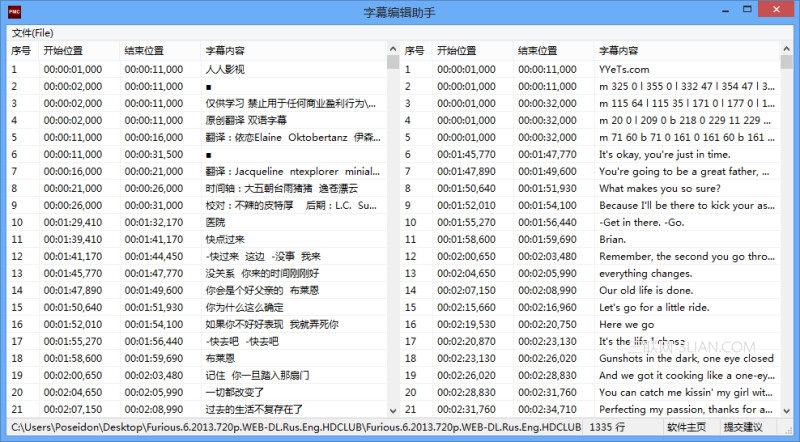
Task: Sort left table by 开始位置 header
Action: pyautogui.click(x=79, y=51)
